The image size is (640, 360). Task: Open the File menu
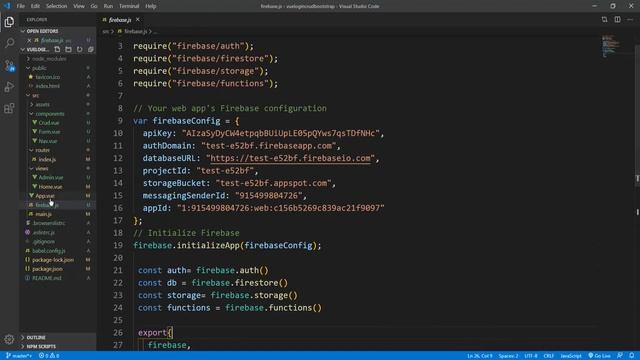20,6
